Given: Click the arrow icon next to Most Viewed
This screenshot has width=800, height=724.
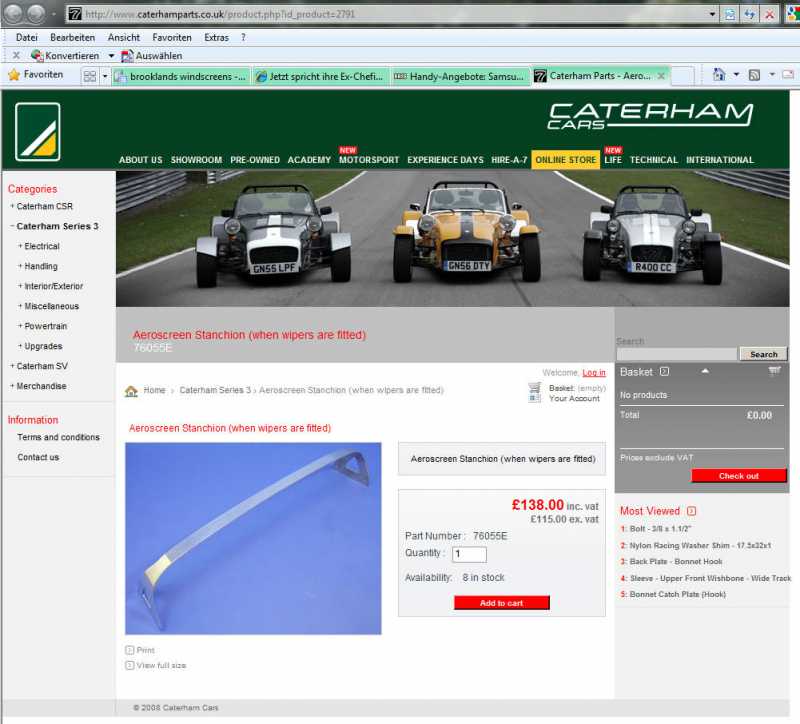Looking at the screenshot, I should tap(692, 511).
